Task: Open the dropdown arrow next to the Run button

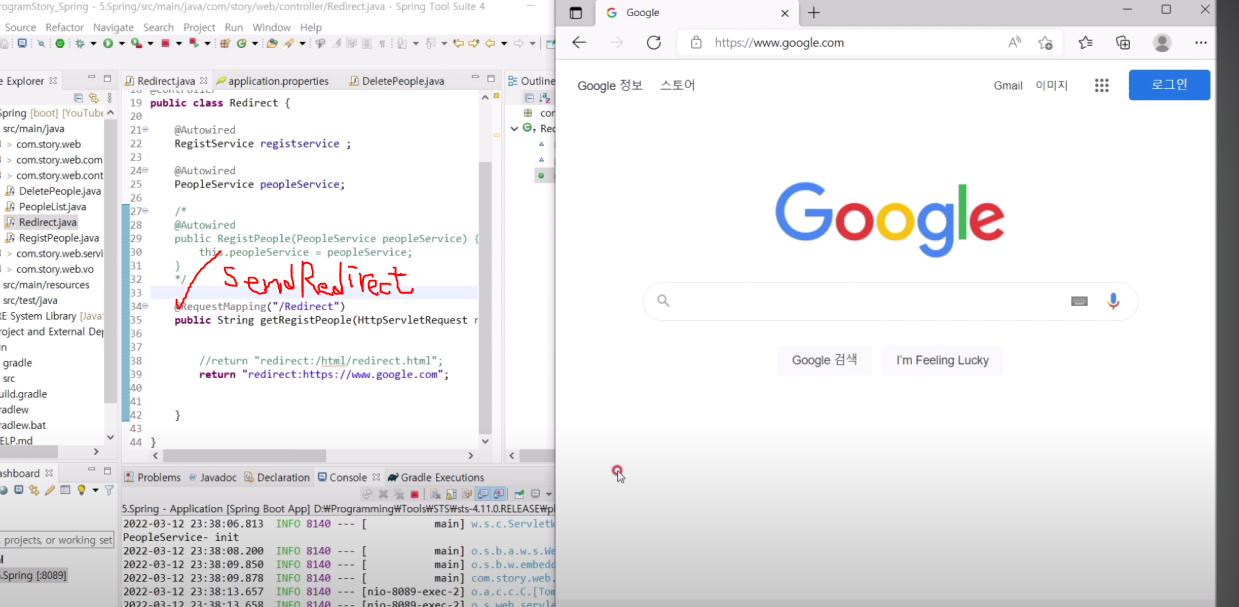Action: [121, 43]
